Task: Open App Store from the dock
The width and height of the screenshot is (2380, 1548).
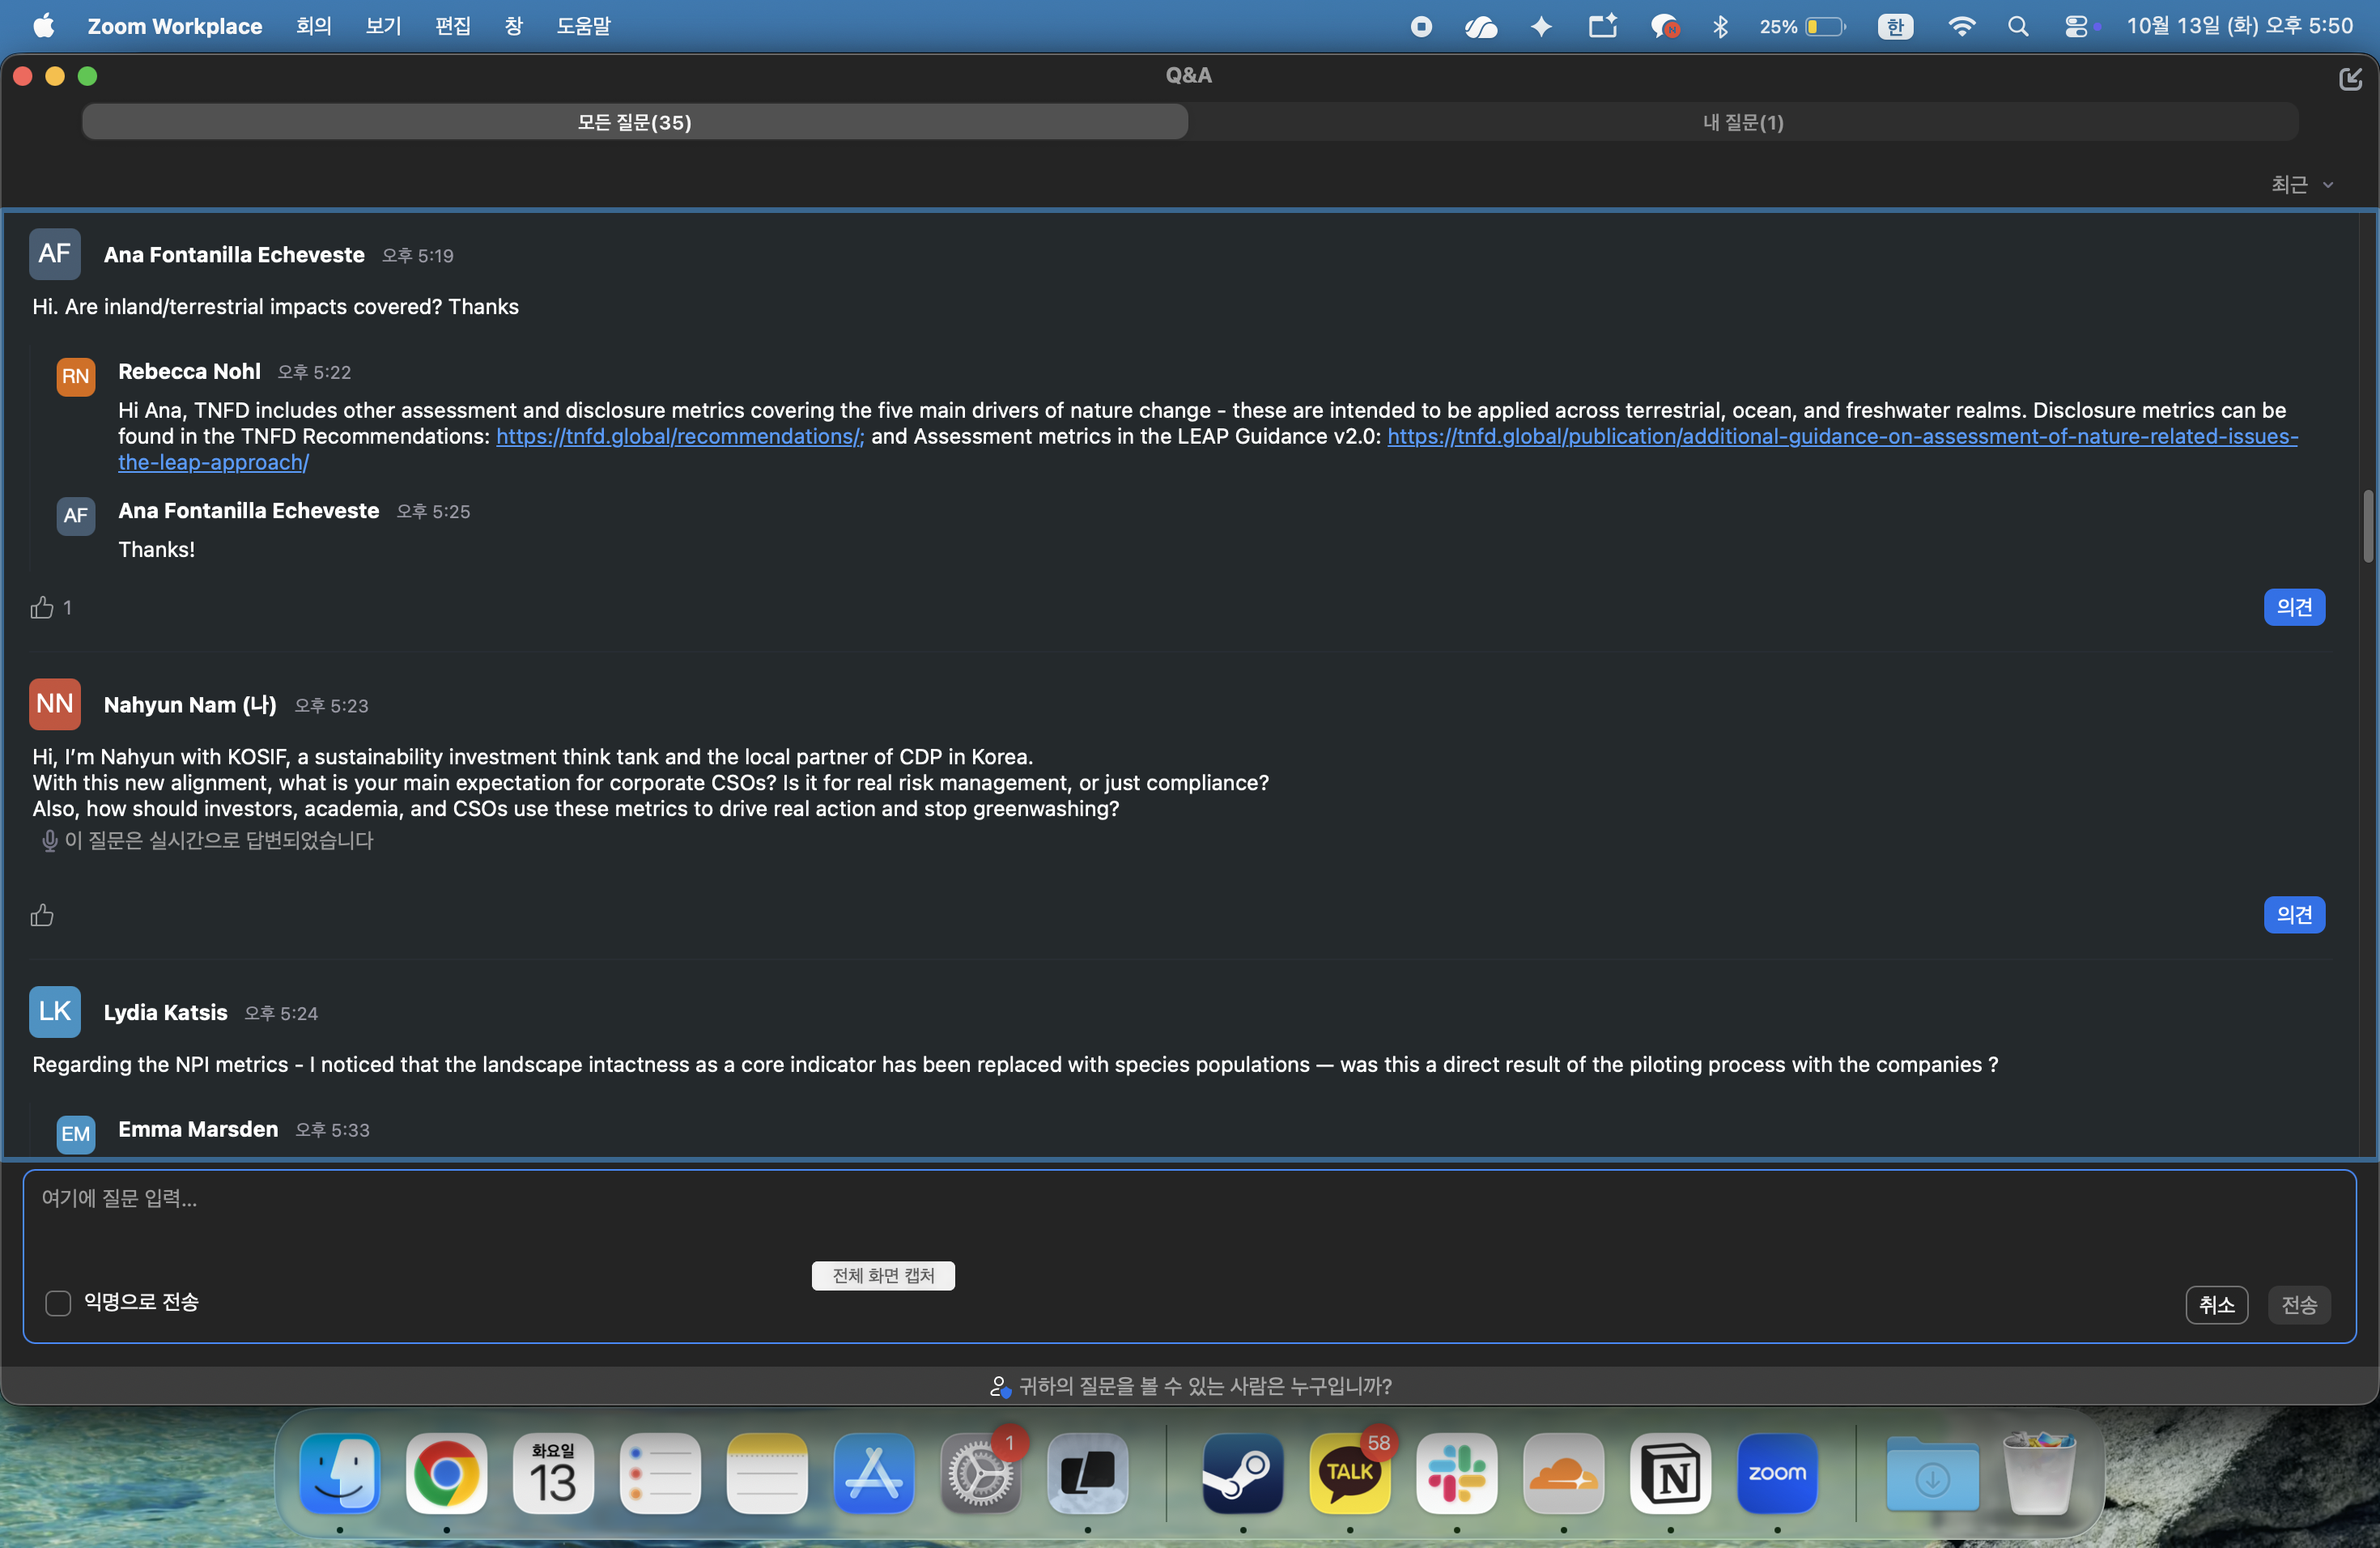Action: click(x=874, y=1473)
